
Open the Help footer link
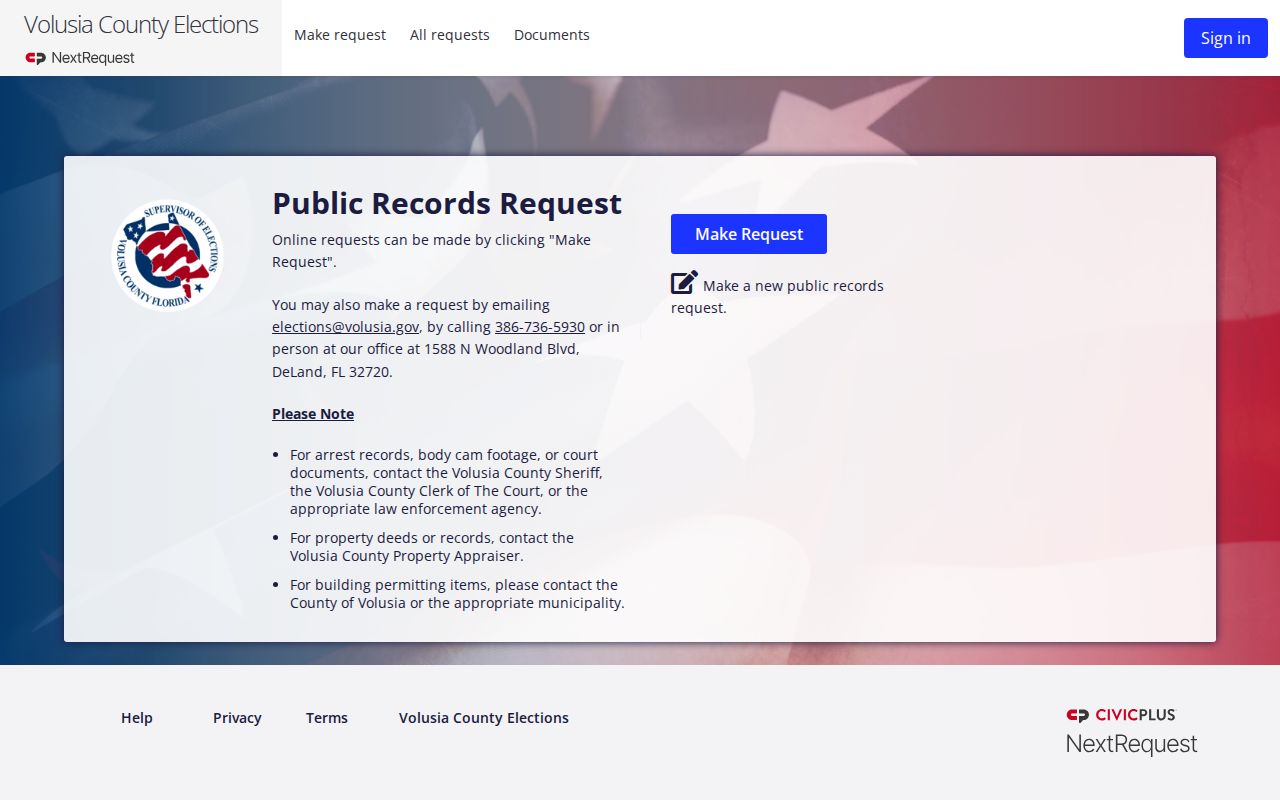(x=137, y=718)
